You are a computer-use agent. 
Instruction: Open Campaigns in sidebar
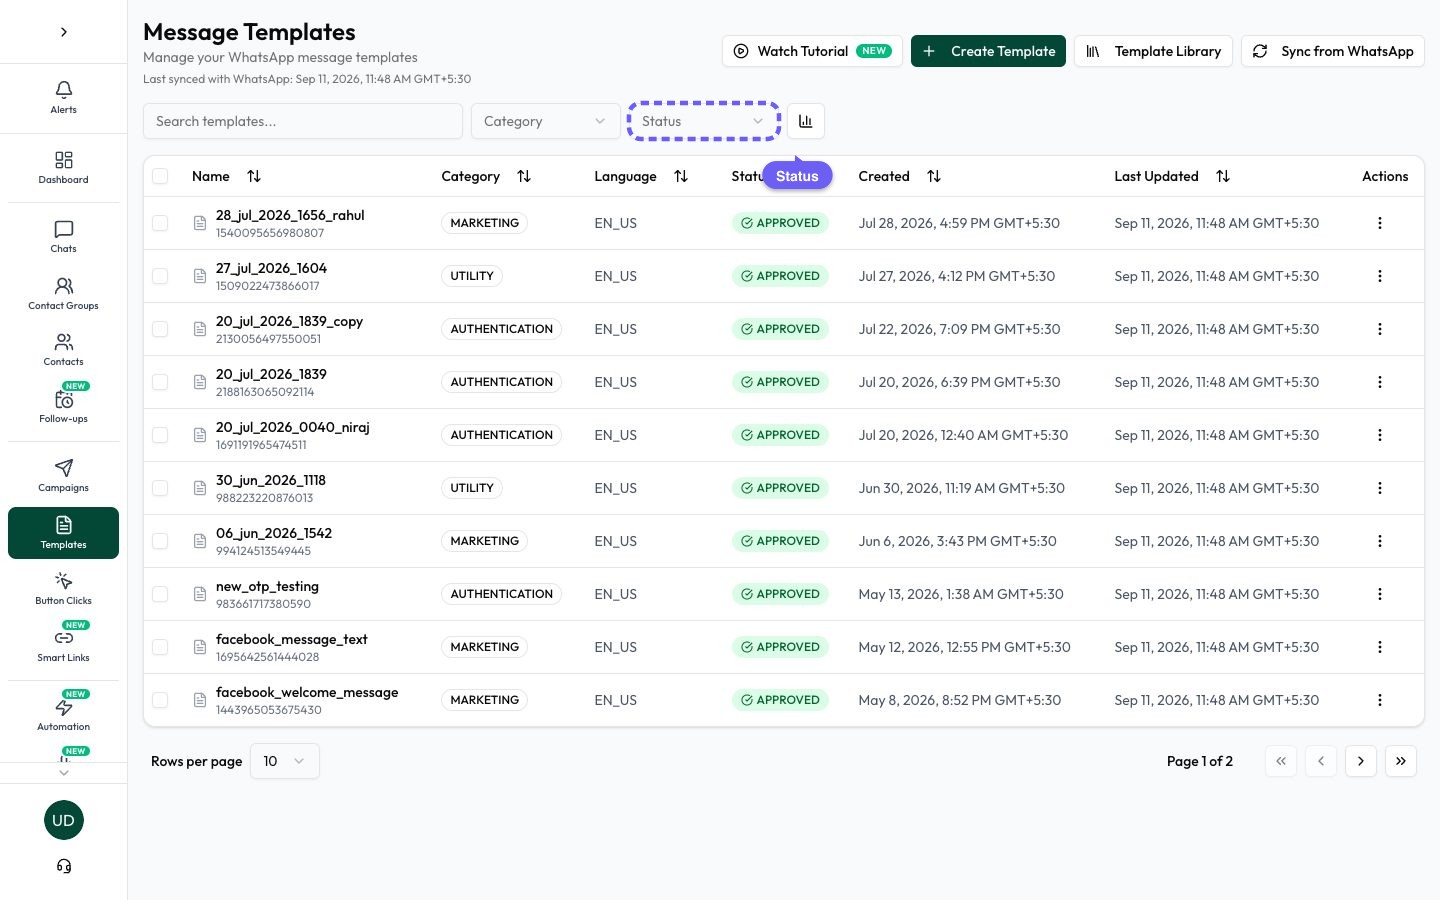click(64, 475)
